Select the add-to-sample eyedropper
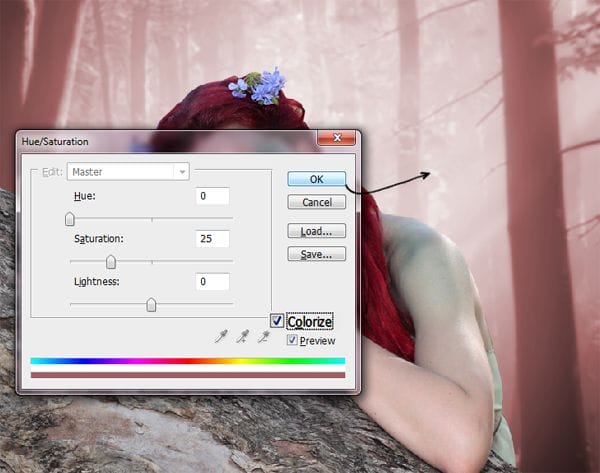600x473 pixels. tap(242, 336)
